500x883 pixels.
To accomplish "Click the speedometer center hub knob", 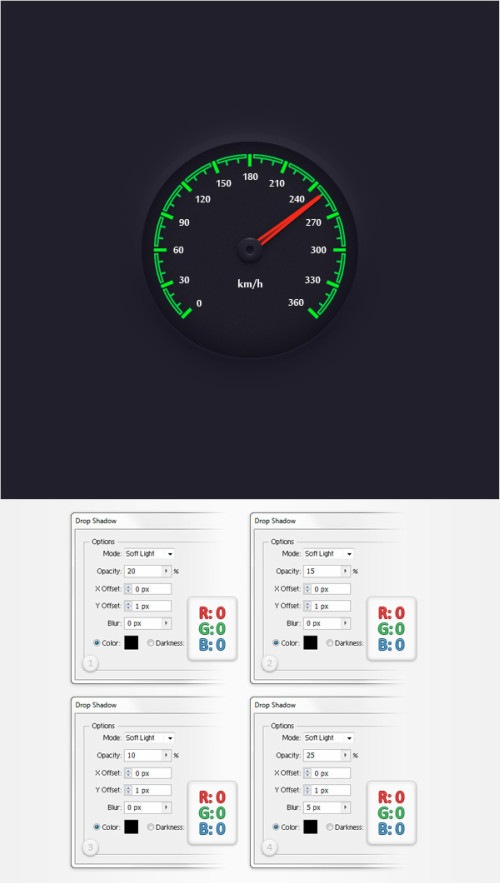I will [249, 249].
